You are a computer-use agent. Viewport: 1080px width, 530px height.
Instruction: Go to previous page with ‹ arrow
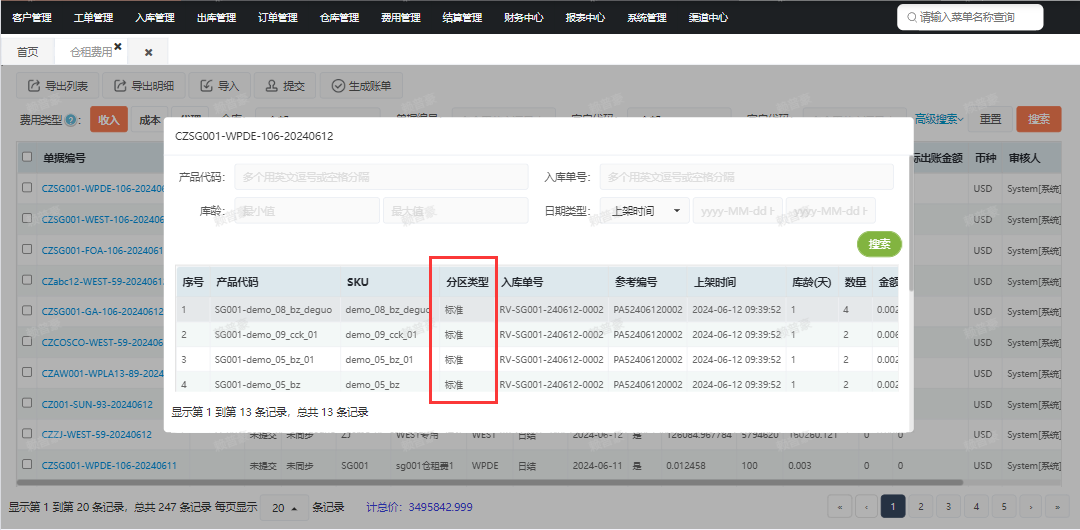tap(866, 507)
